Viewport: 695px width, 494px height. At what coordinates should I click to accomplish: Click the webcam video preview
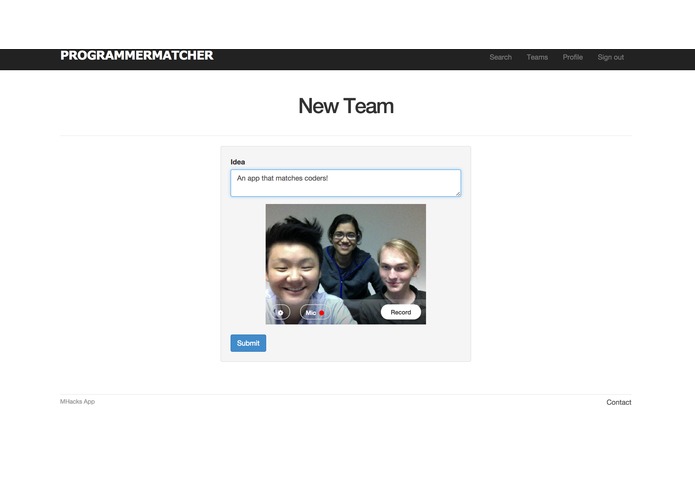click(x=346, y=264)
